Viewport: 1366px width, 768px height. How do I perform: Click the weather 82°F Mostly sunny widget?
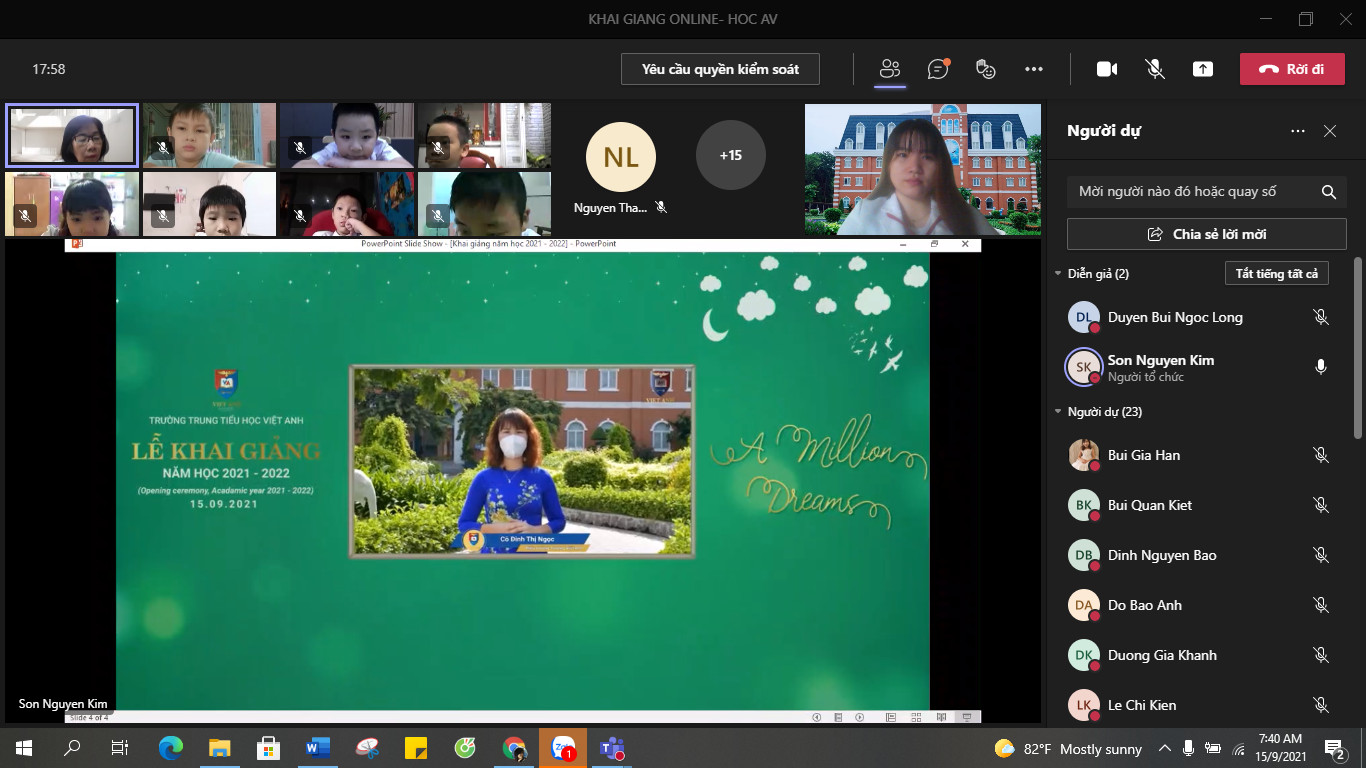point(1068,748)
